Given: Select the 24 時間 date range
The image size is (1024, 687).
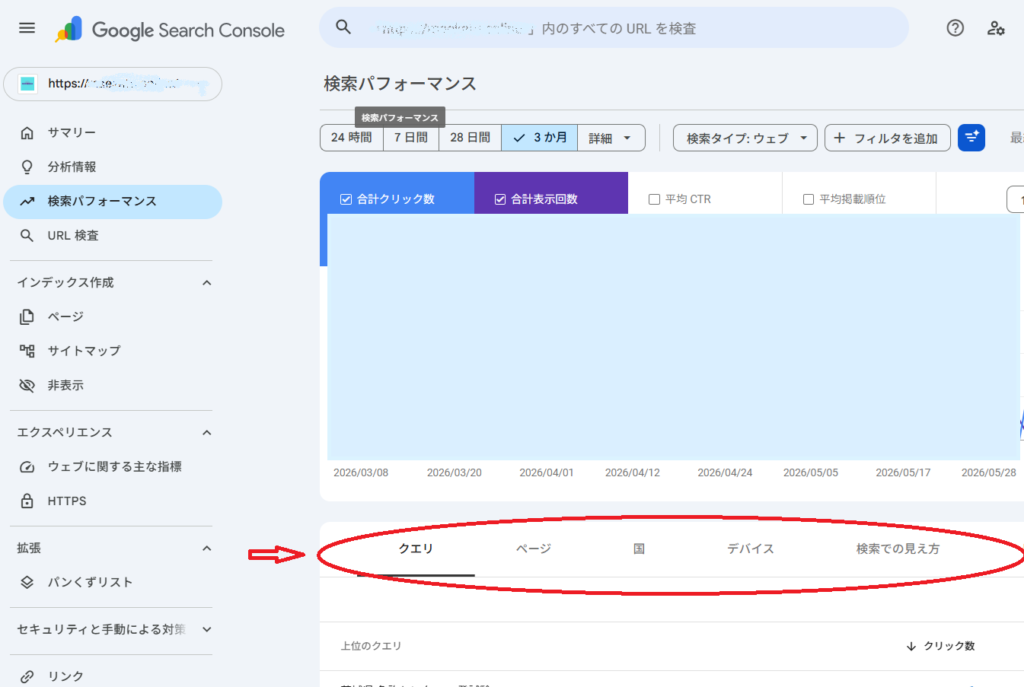Looking at the screenshot, I should (351, 138).
